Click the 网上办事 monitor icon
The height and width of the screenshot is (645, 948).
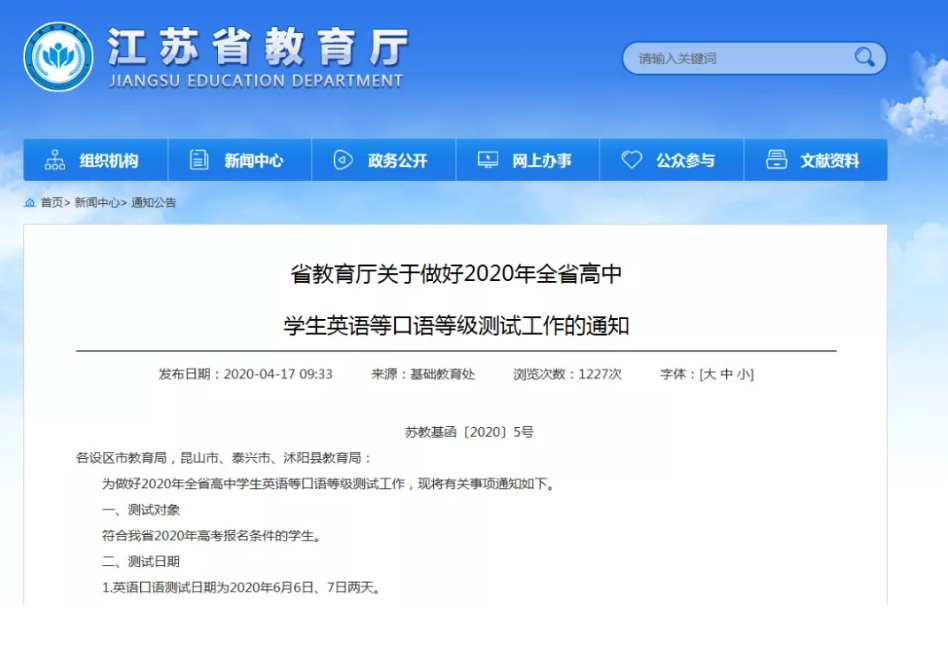click(488, 160)
